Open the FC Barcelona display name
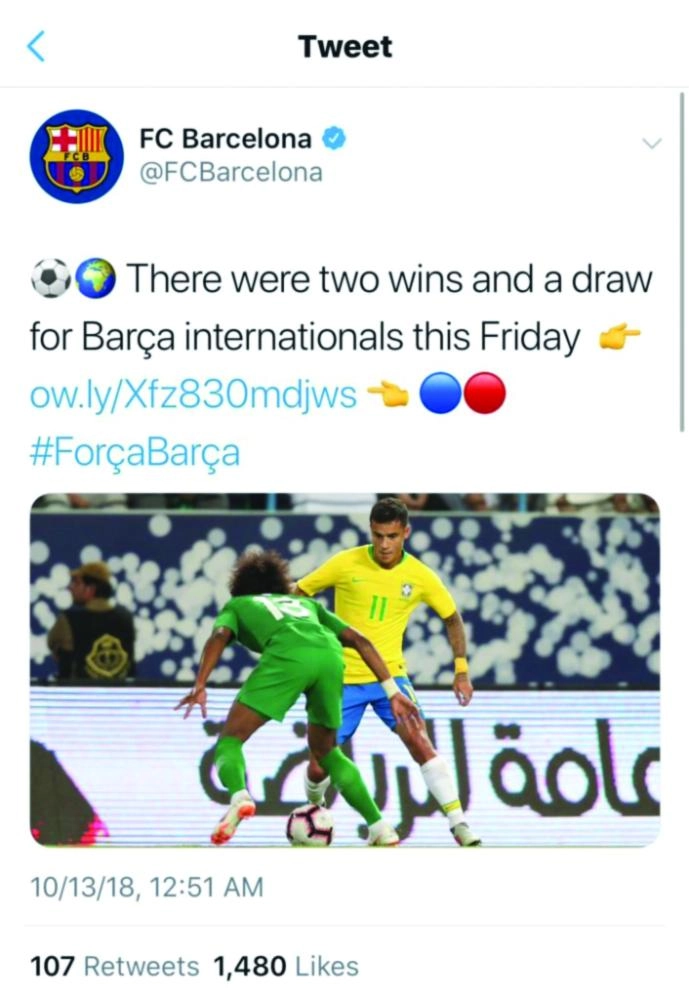This screenshot has width=689, height=1000. 225,138
